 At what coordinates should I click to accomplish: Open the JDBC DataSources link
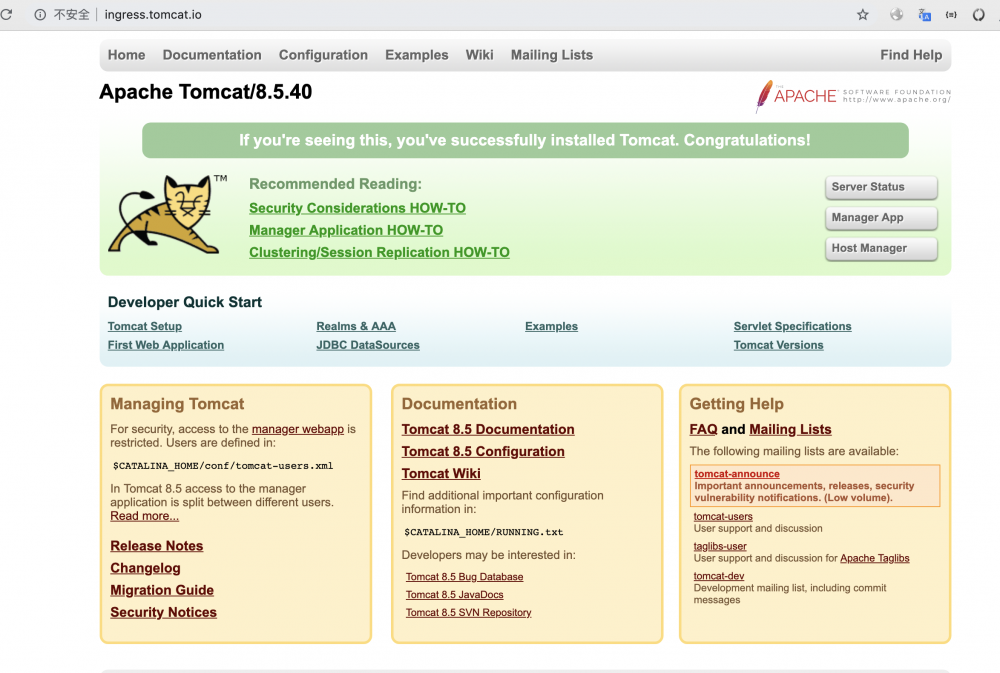[368, 345]
